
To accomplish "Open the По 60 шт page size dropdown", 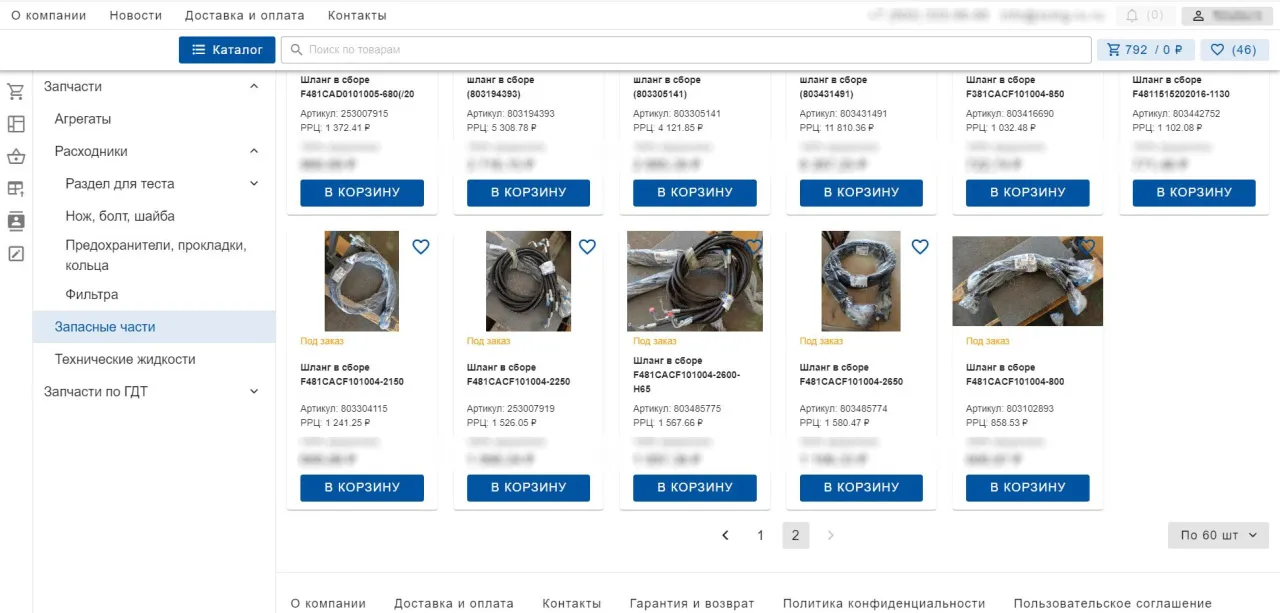I will [1218, 535].
